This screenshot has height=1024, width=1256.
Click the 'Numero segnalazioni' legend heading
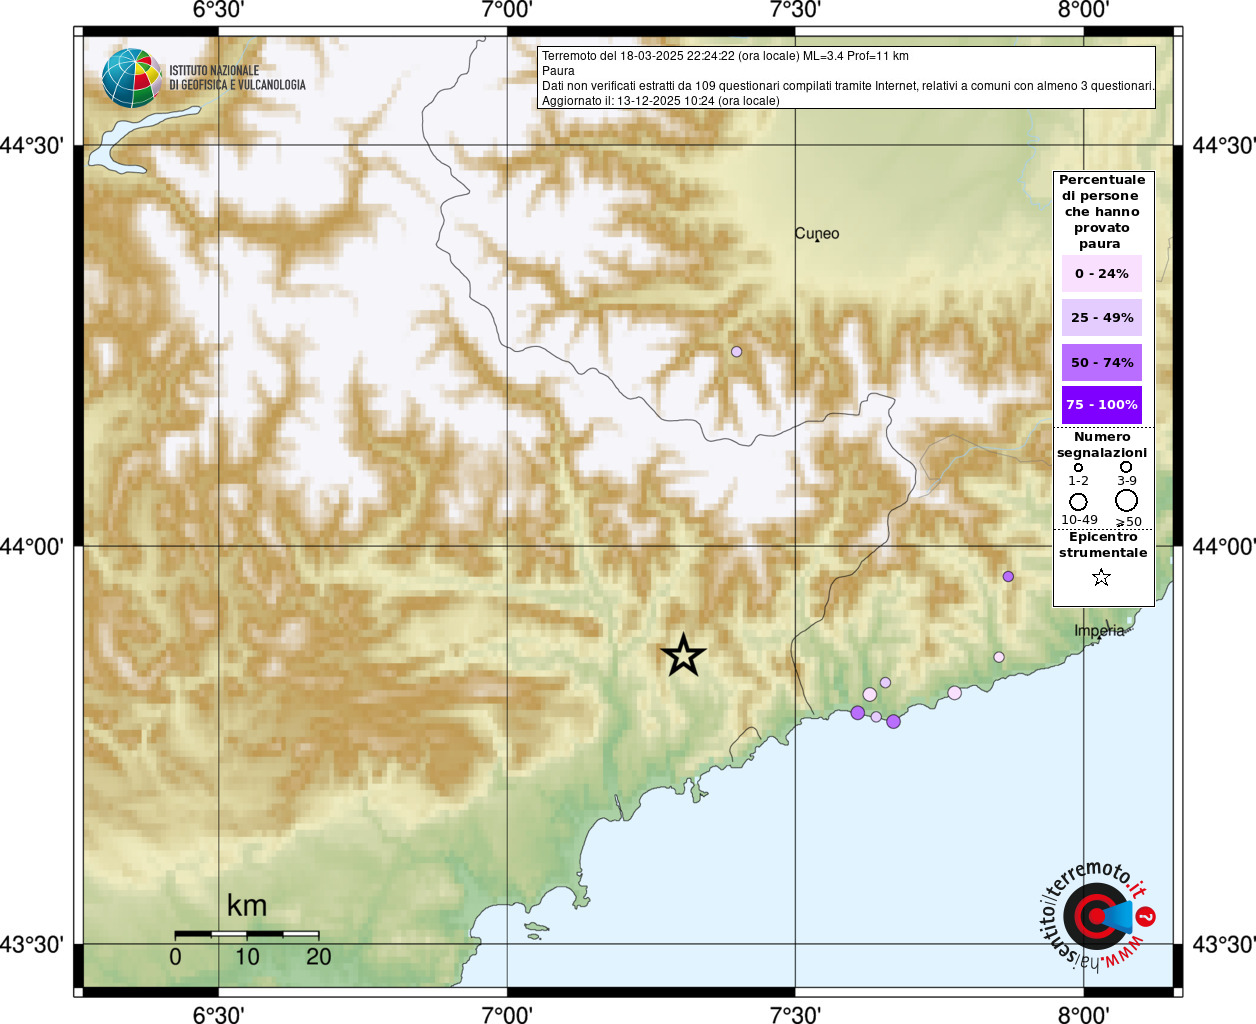[x=1102, y=445]
